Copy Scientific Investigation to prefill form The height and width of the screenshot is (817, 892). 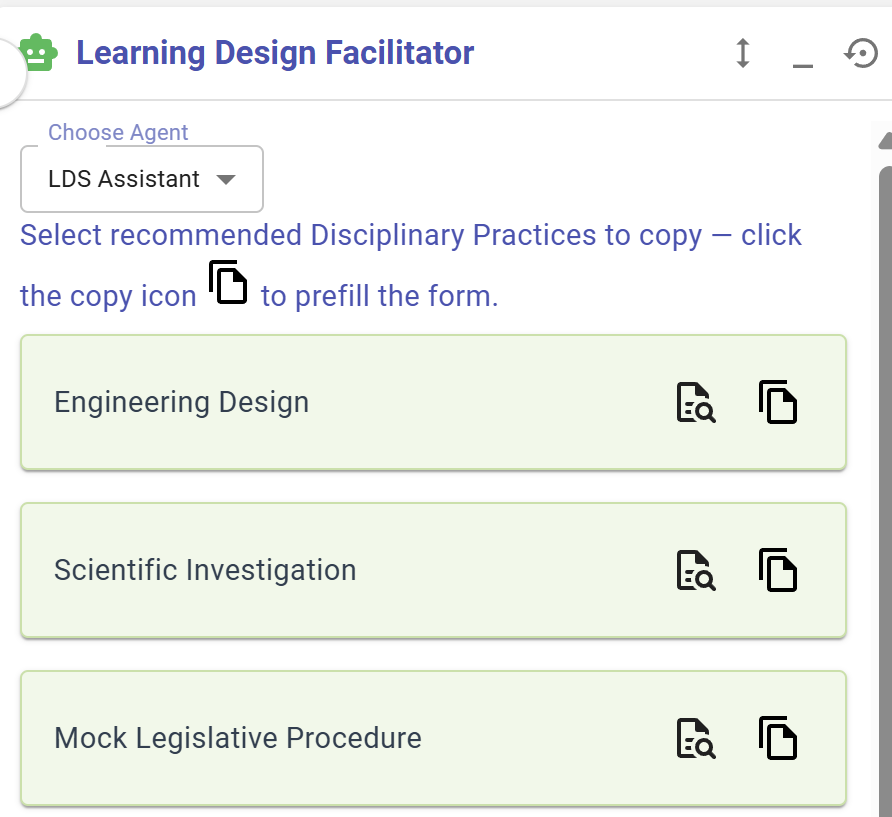tap(778, 570)
